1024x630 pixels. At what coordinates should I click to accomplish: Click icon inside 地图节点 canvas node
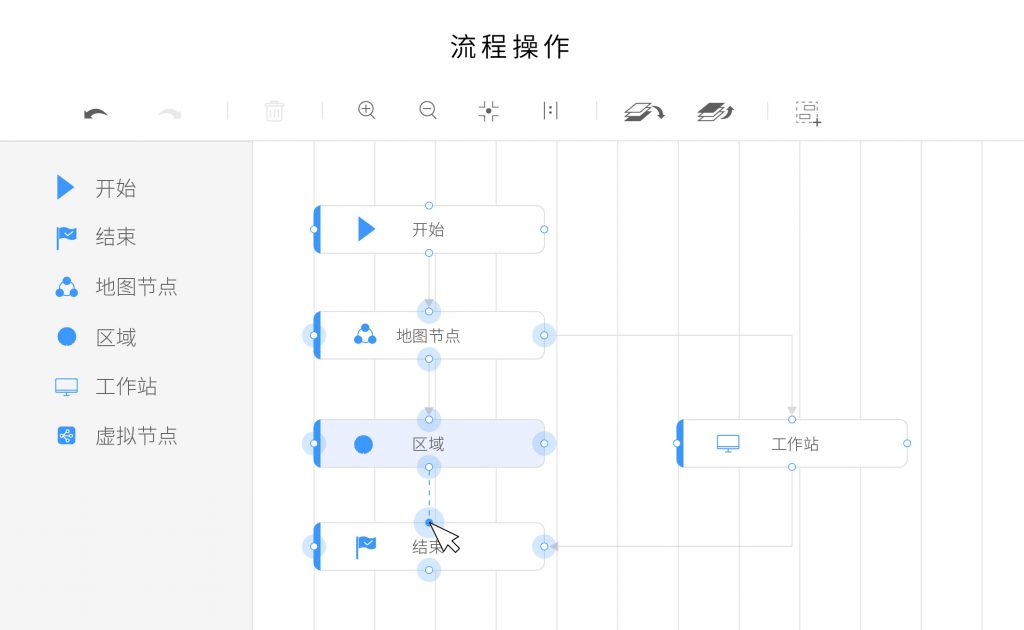point(365,334)
